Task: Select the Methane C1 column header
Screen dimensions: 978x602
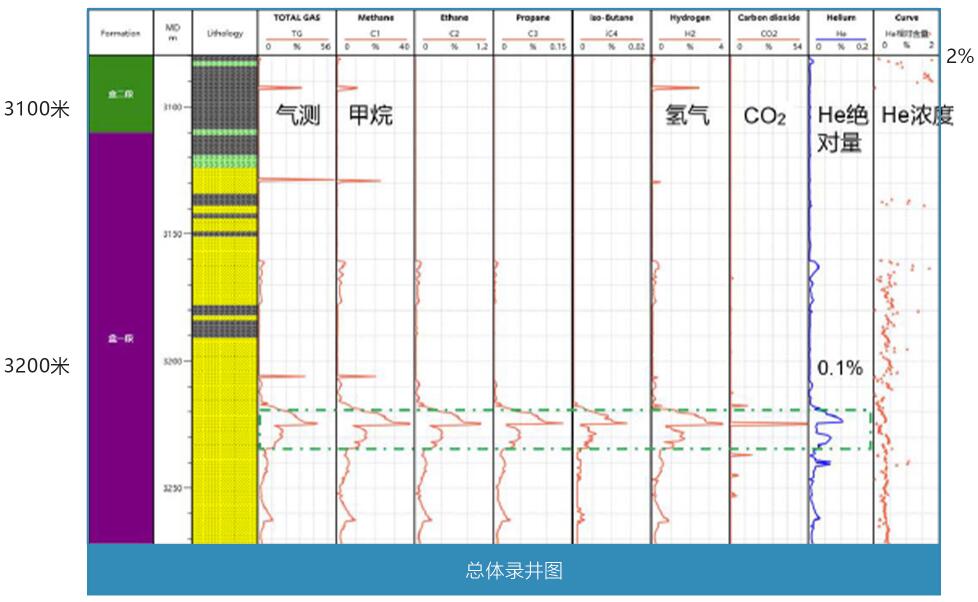Action: tap(375, 18)
